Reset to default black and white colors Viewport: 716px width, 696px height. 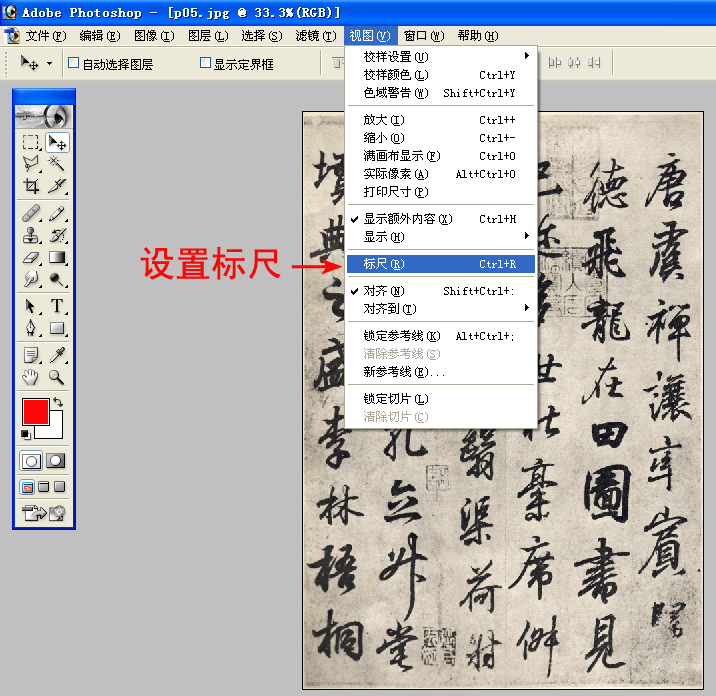26,434
